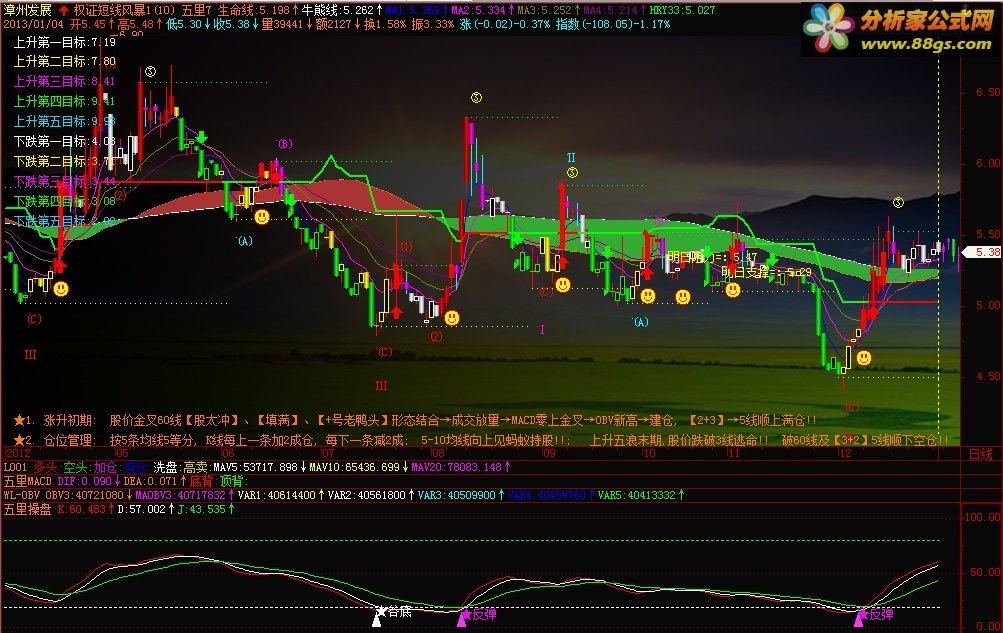Click the 6.50 price axis label
The image size is (1003, 633).
click(988, 92)
